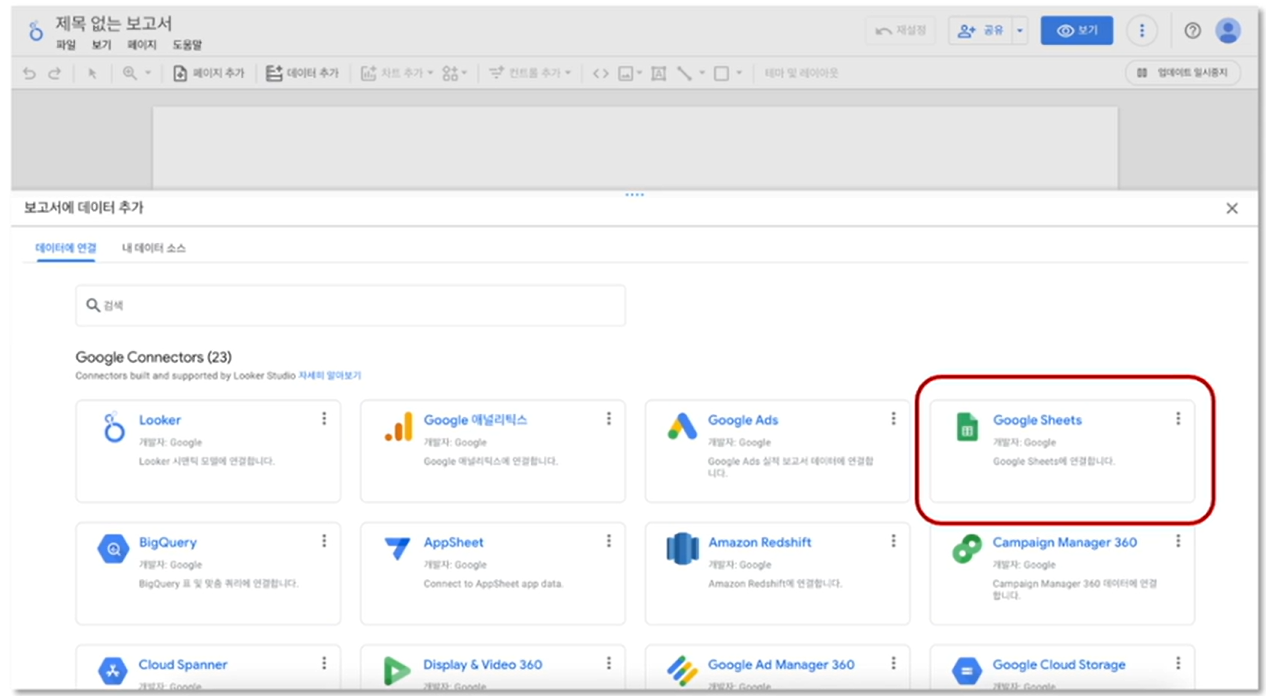Open the community visualizations and components dropdown

(x=455, y=73)
